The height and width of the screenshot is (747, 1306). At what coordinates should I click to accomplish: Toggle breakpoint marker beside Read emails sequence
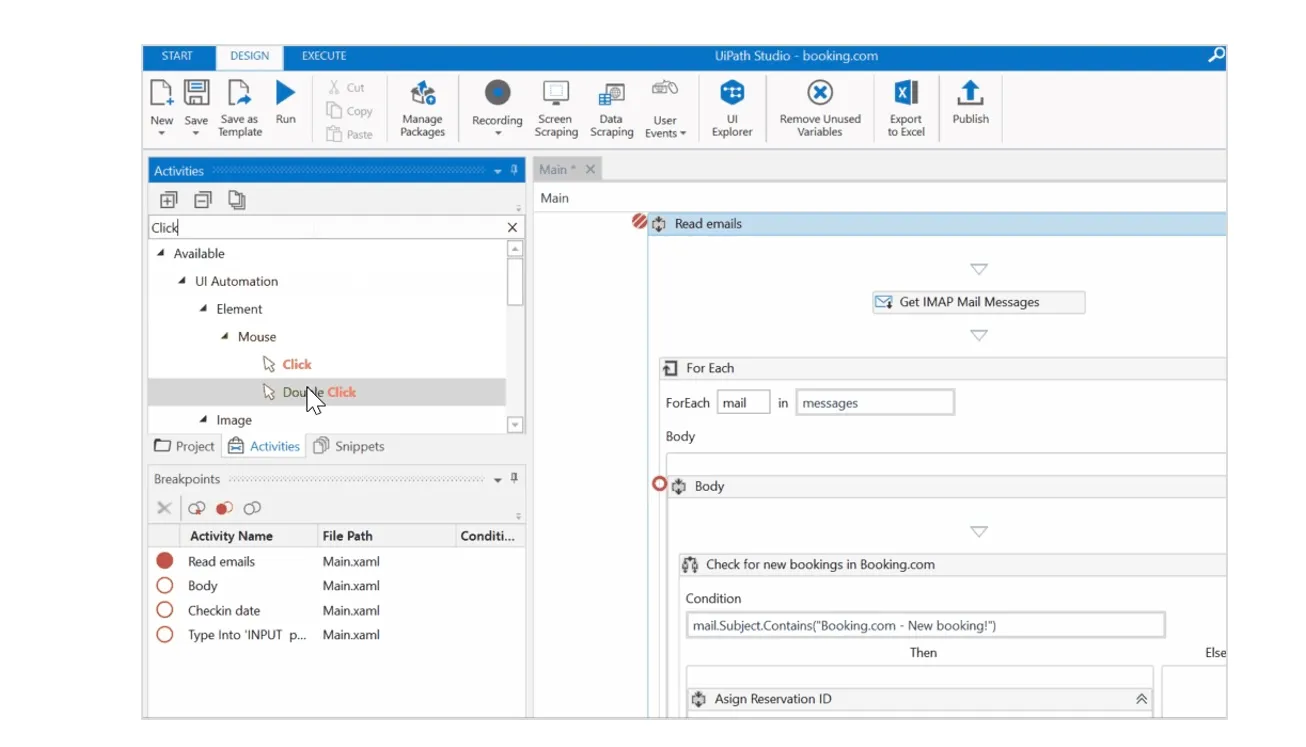tap(640, 222)
